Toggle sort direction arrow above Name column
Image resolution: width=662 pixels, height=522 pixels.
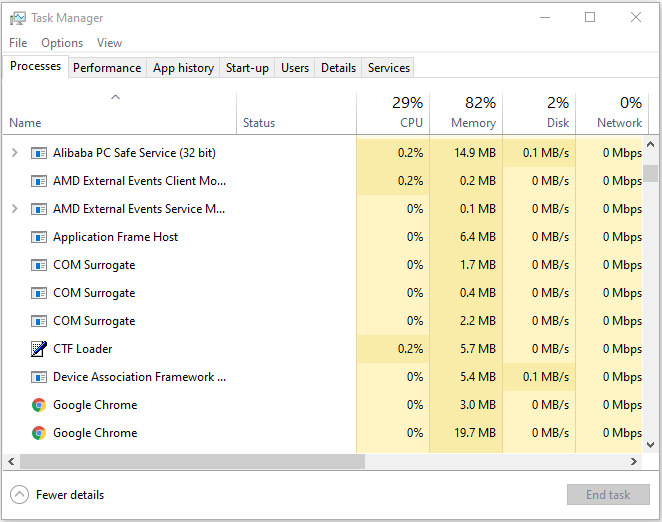click(x=115, y=97)
